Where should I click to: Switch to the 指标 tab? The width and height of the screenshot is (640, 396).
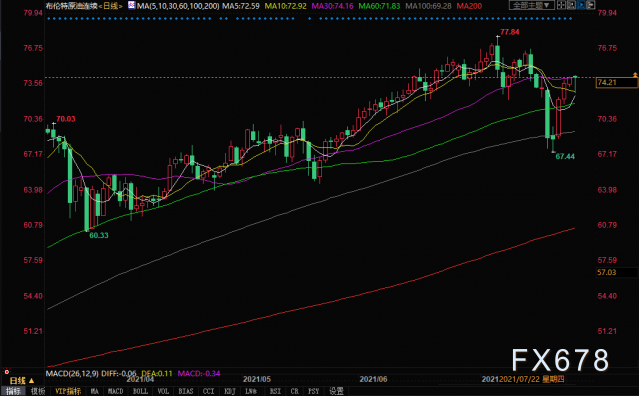pos(13,391)
